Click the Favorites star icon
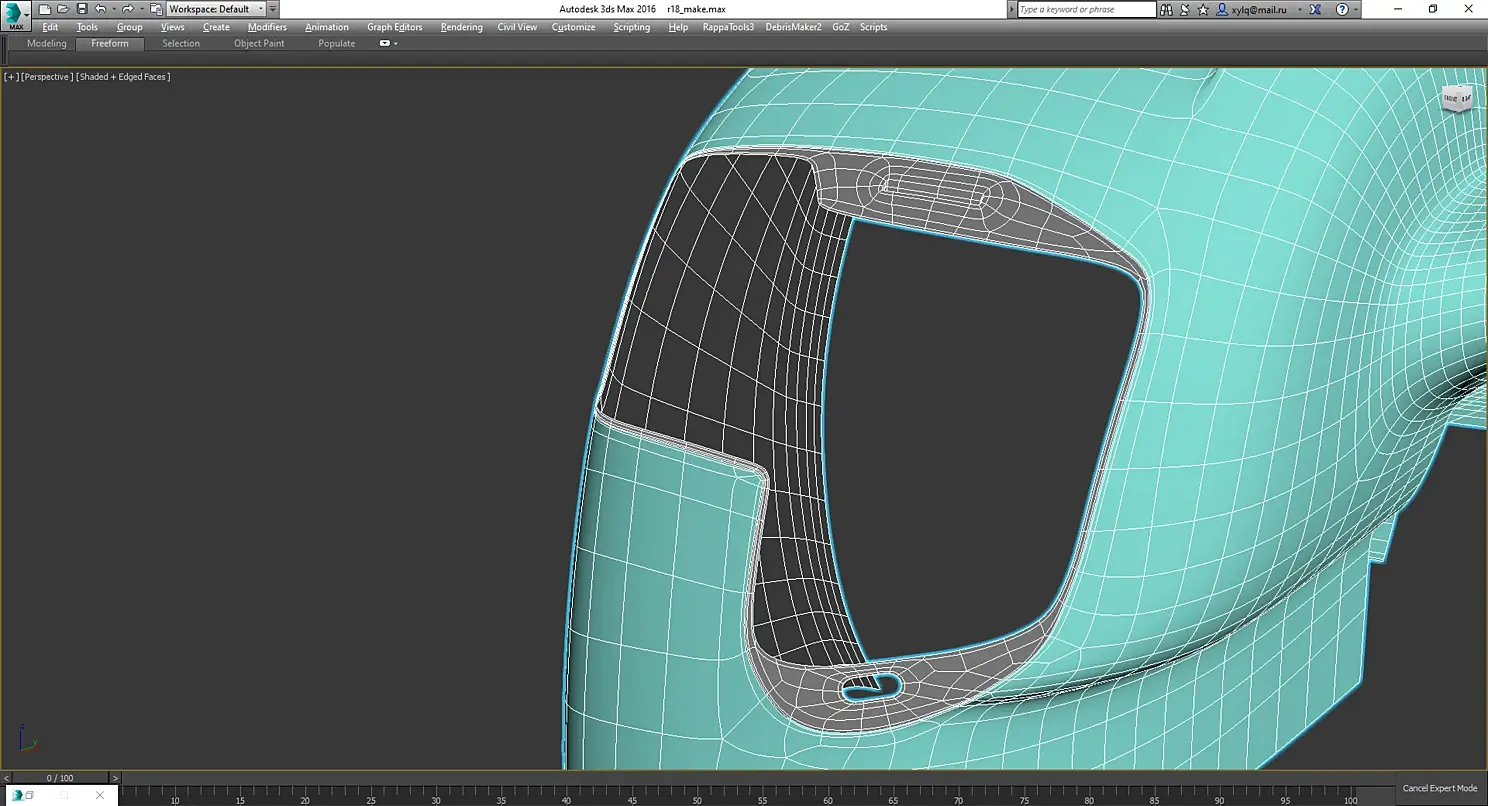The height and width of the screenshot is (806, 1488). pos(1202,9)
